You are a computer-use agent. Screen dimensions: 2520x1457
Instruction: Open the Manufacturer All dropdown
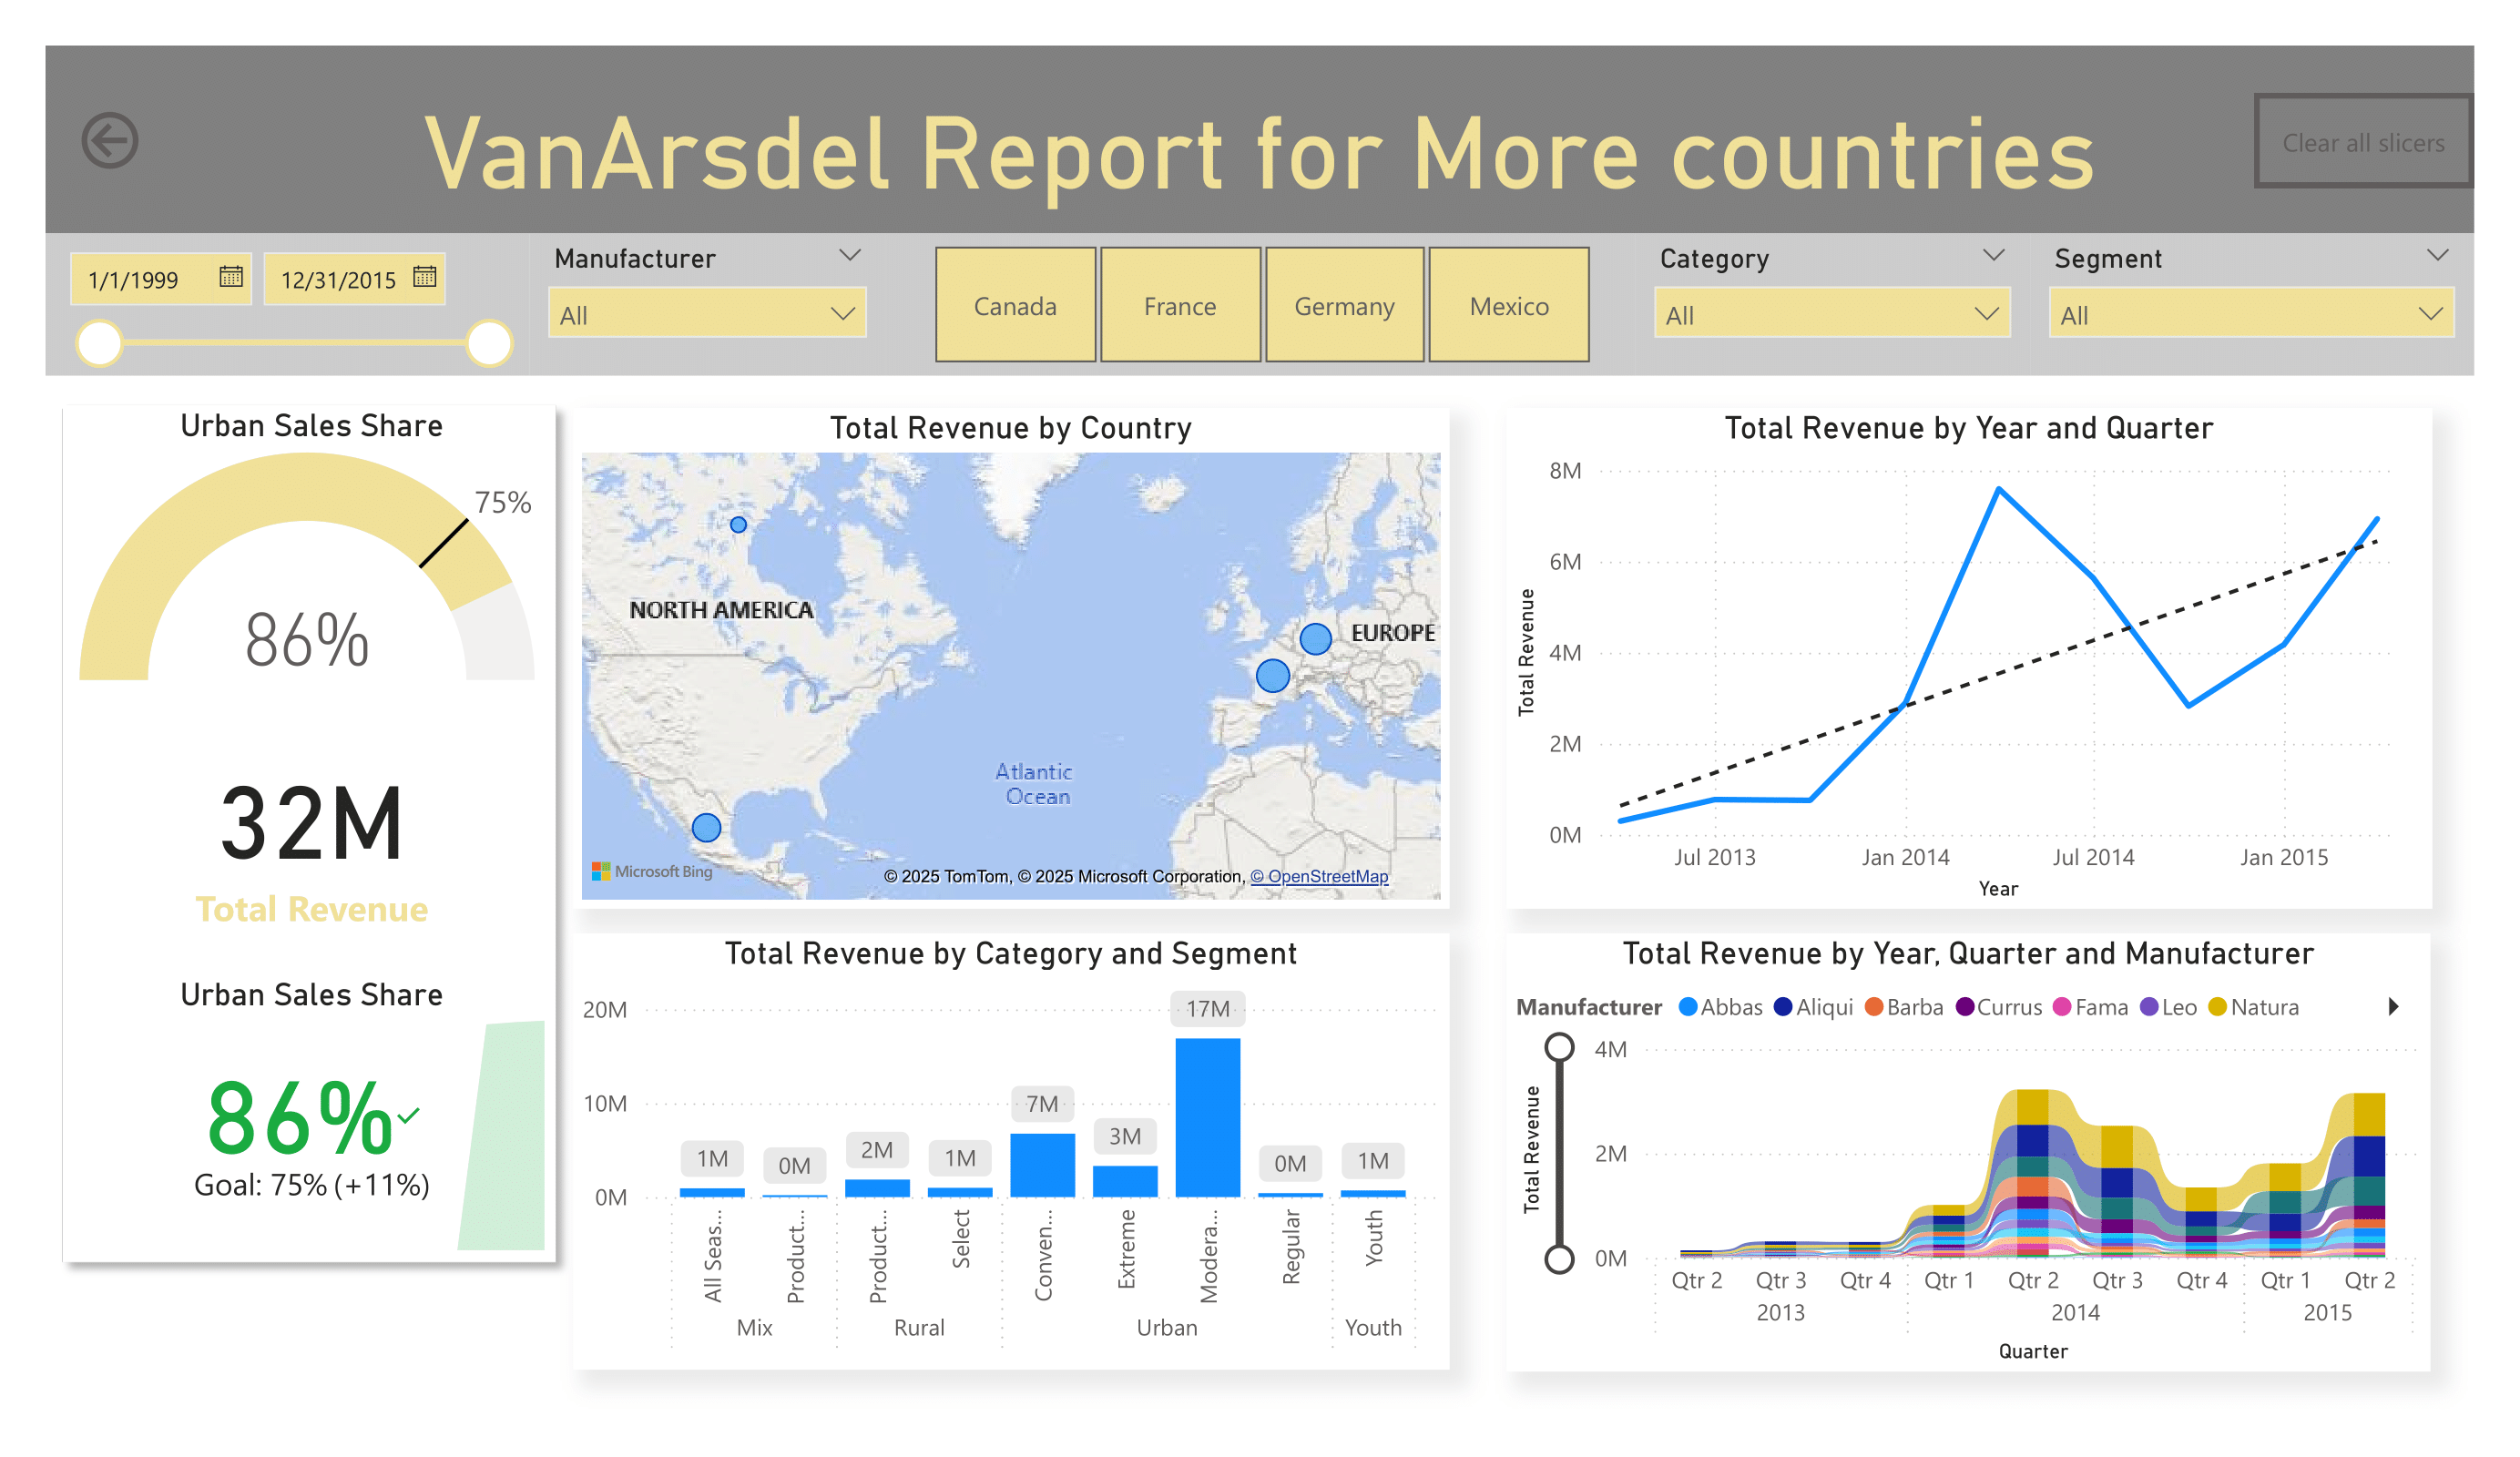click(x=706, y=315)
